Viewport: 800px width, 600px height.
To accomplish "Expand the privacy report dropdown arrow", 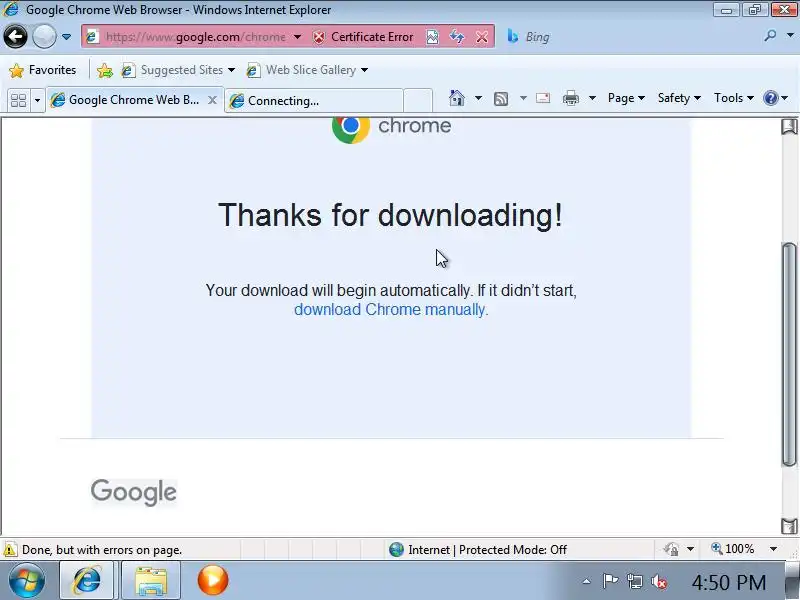I will point(690,549).
